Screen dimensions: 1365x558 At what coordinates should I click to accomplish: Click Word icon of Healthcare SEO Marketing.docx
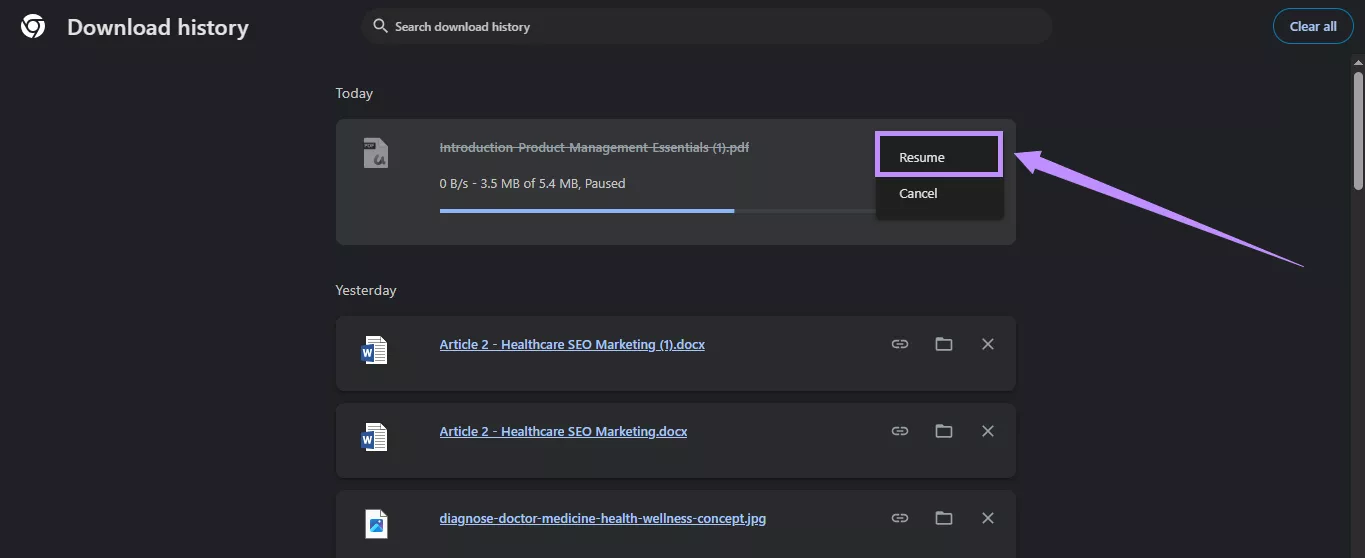point(375,437)
